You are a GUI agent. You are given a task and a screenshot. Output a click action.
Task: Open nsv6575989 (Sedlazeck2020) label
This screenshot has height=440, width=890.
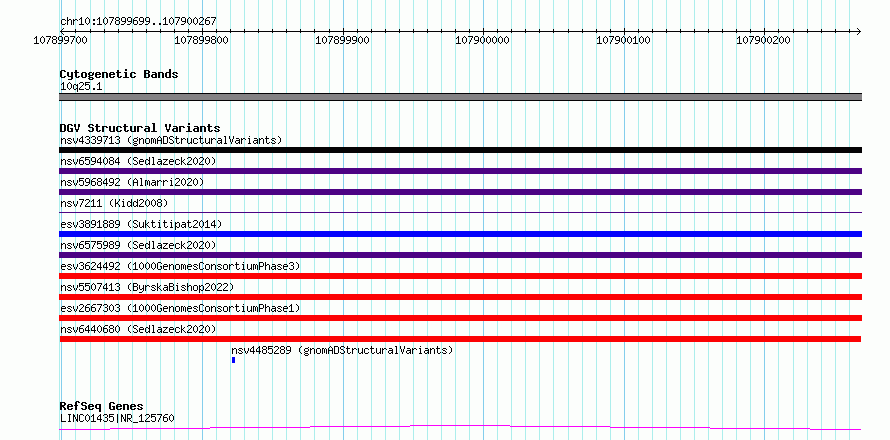tap(138, 245)
